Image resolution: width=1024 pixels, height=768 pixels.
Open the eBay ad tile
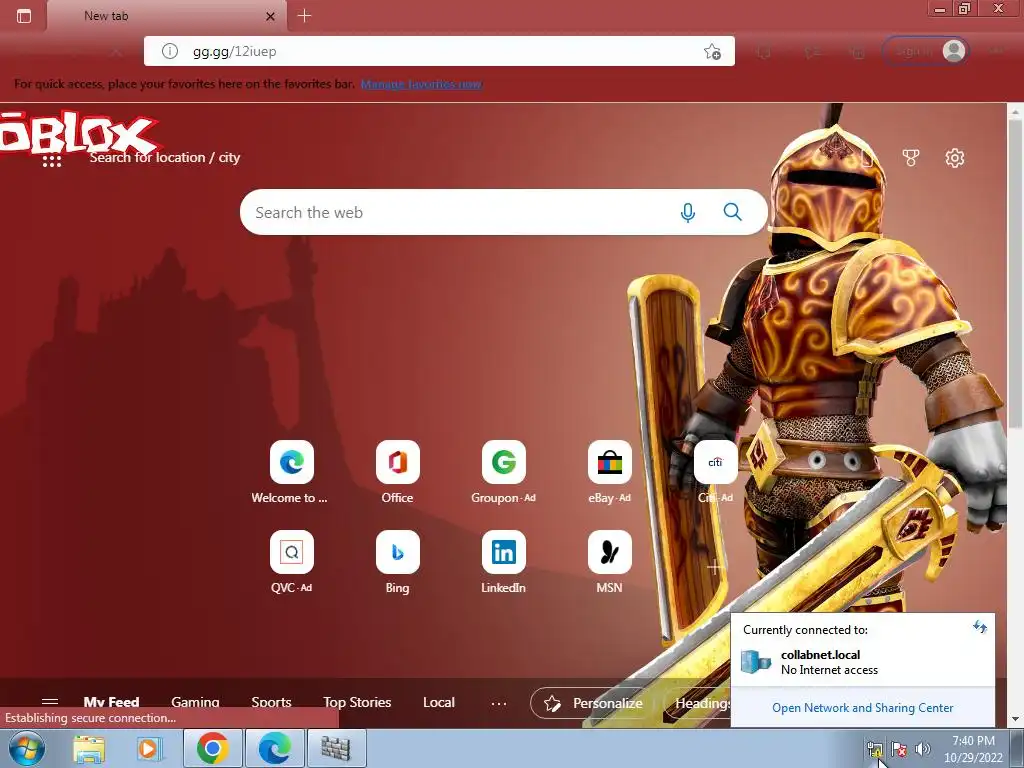[x=610, y=472]
